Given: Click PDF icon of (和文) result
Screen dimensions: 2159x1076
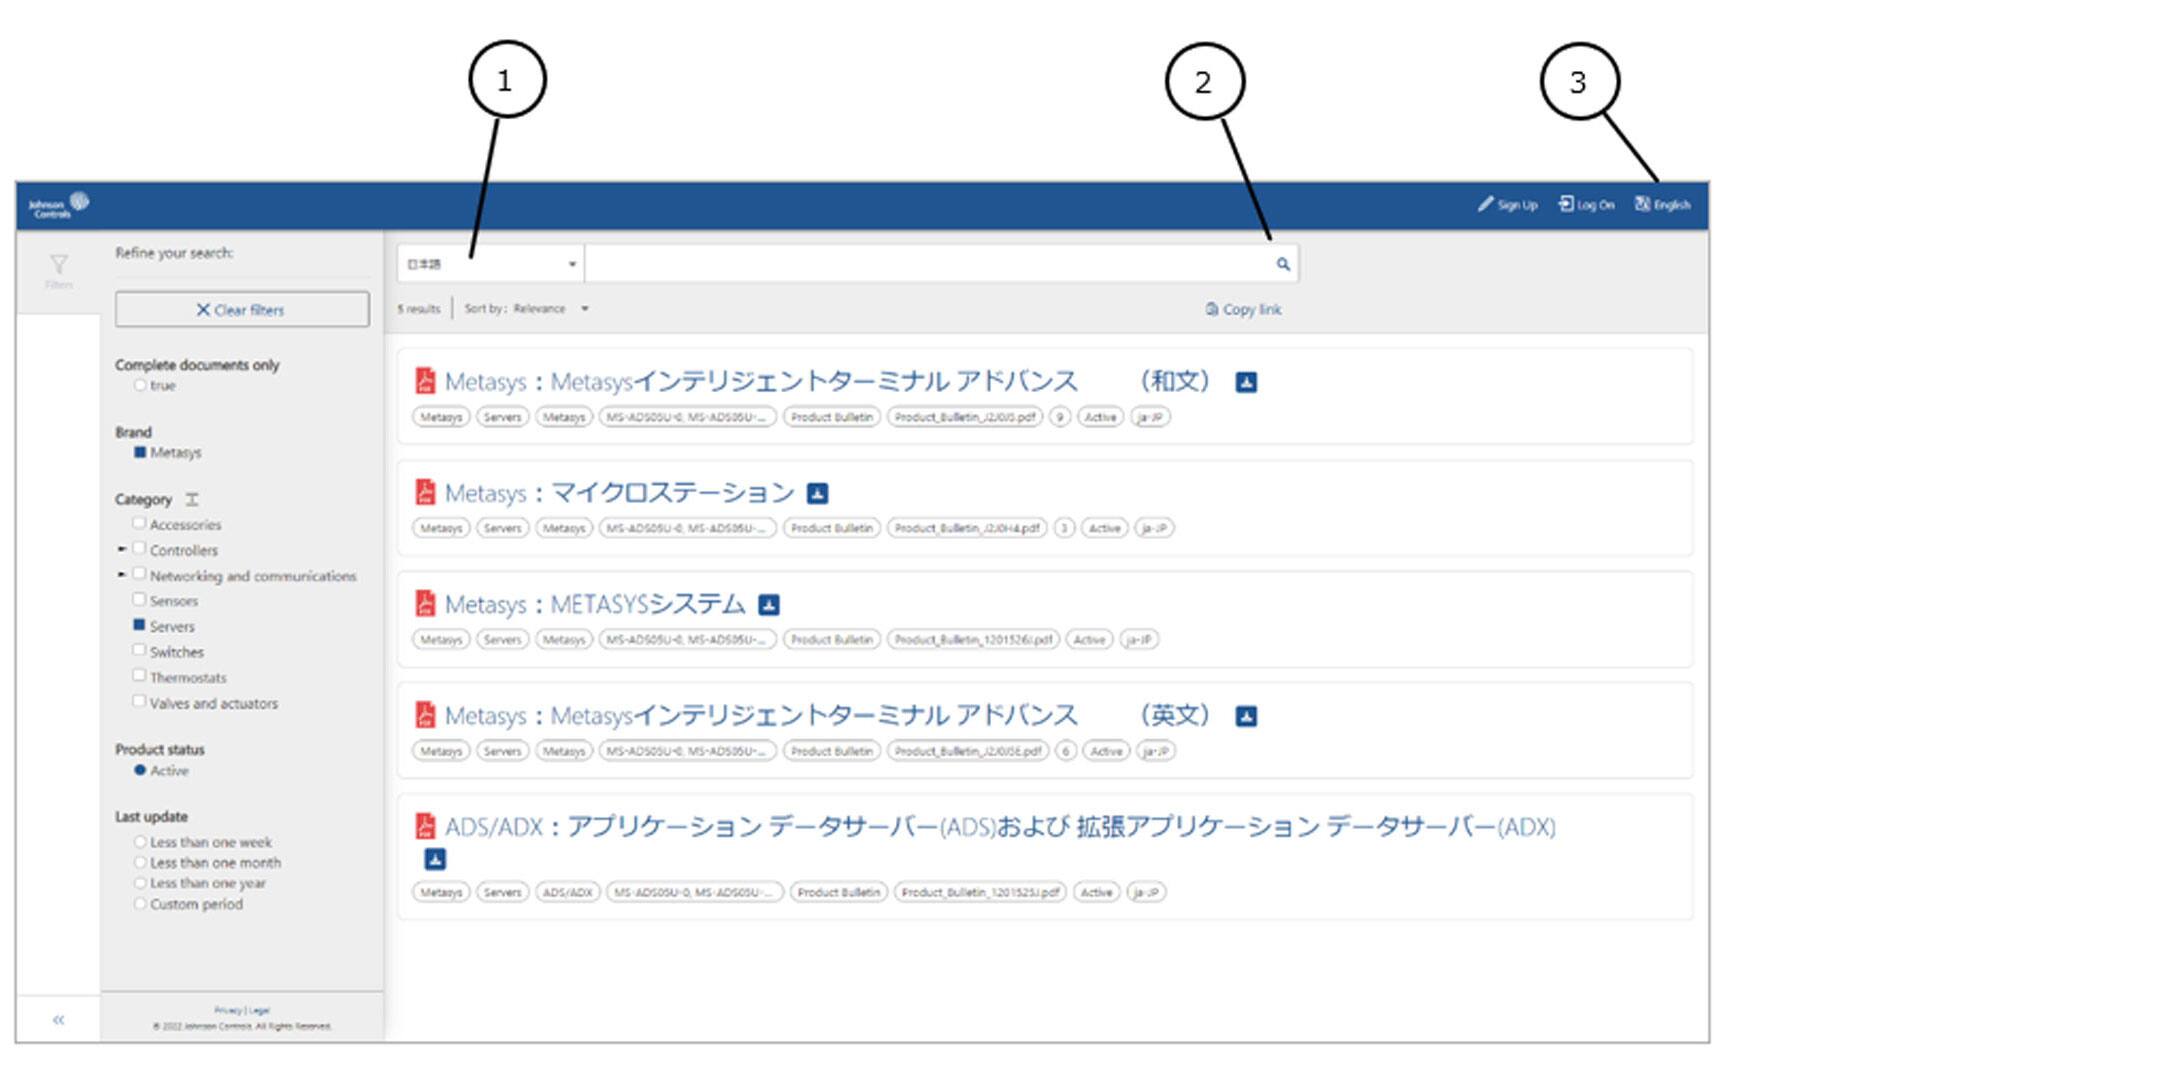Looking at the screenshot, I should click(x=425, y=381).
